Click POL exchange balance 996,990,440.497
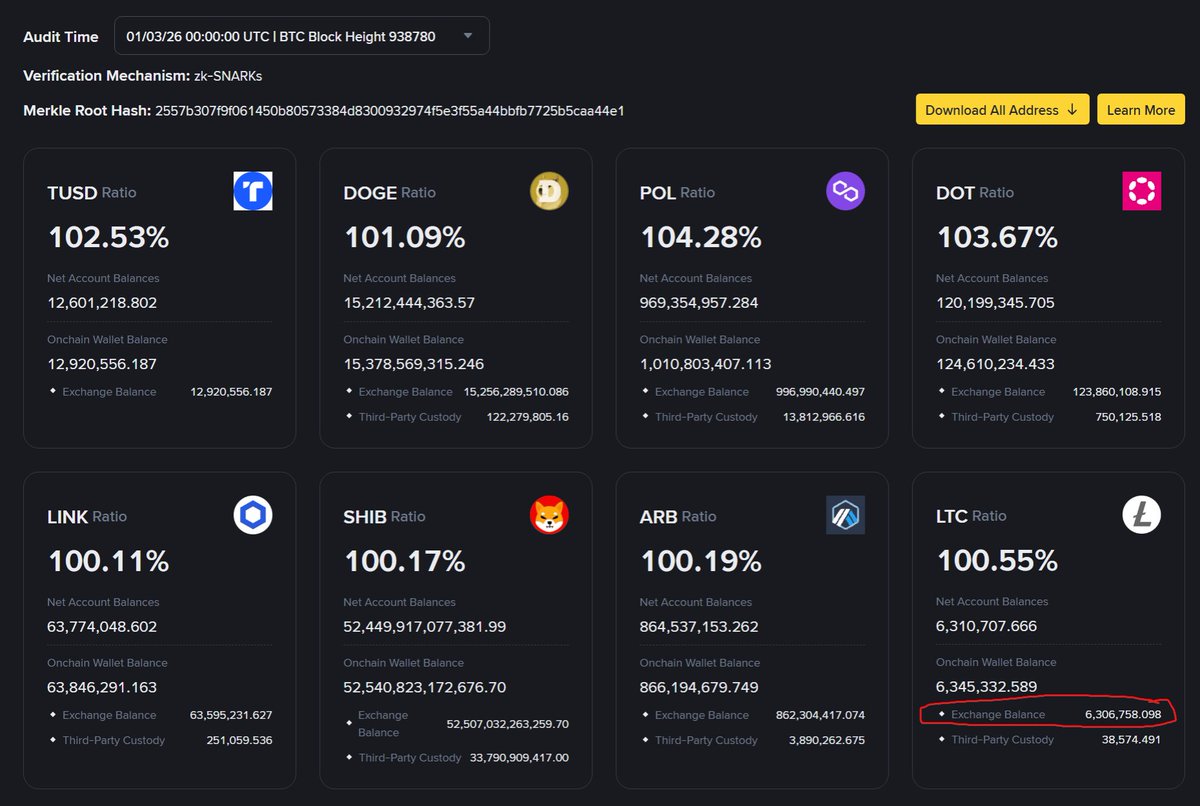The height and width of the screenshot is (806, 1200). [x=820, y=392]
